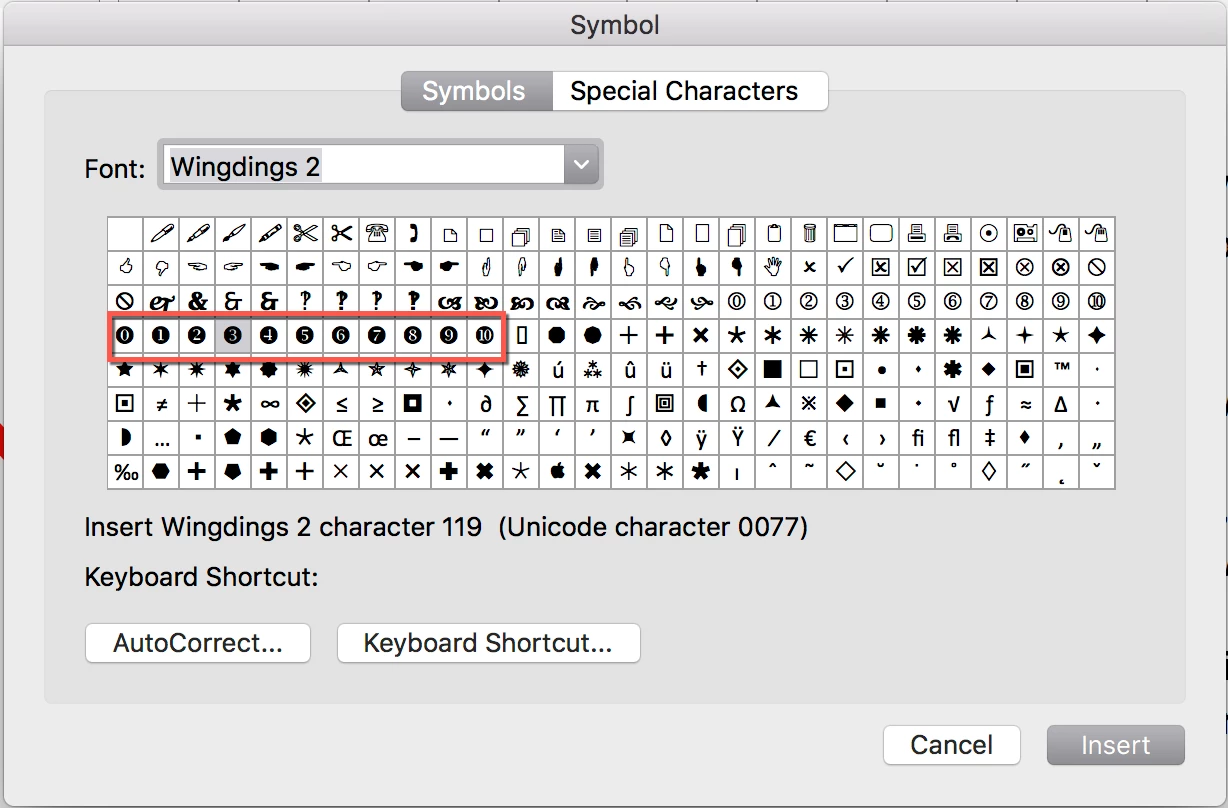The image size is (1228, 808).
Task: Select the trademark ™ symbol
Action: tap(1061, 370)
